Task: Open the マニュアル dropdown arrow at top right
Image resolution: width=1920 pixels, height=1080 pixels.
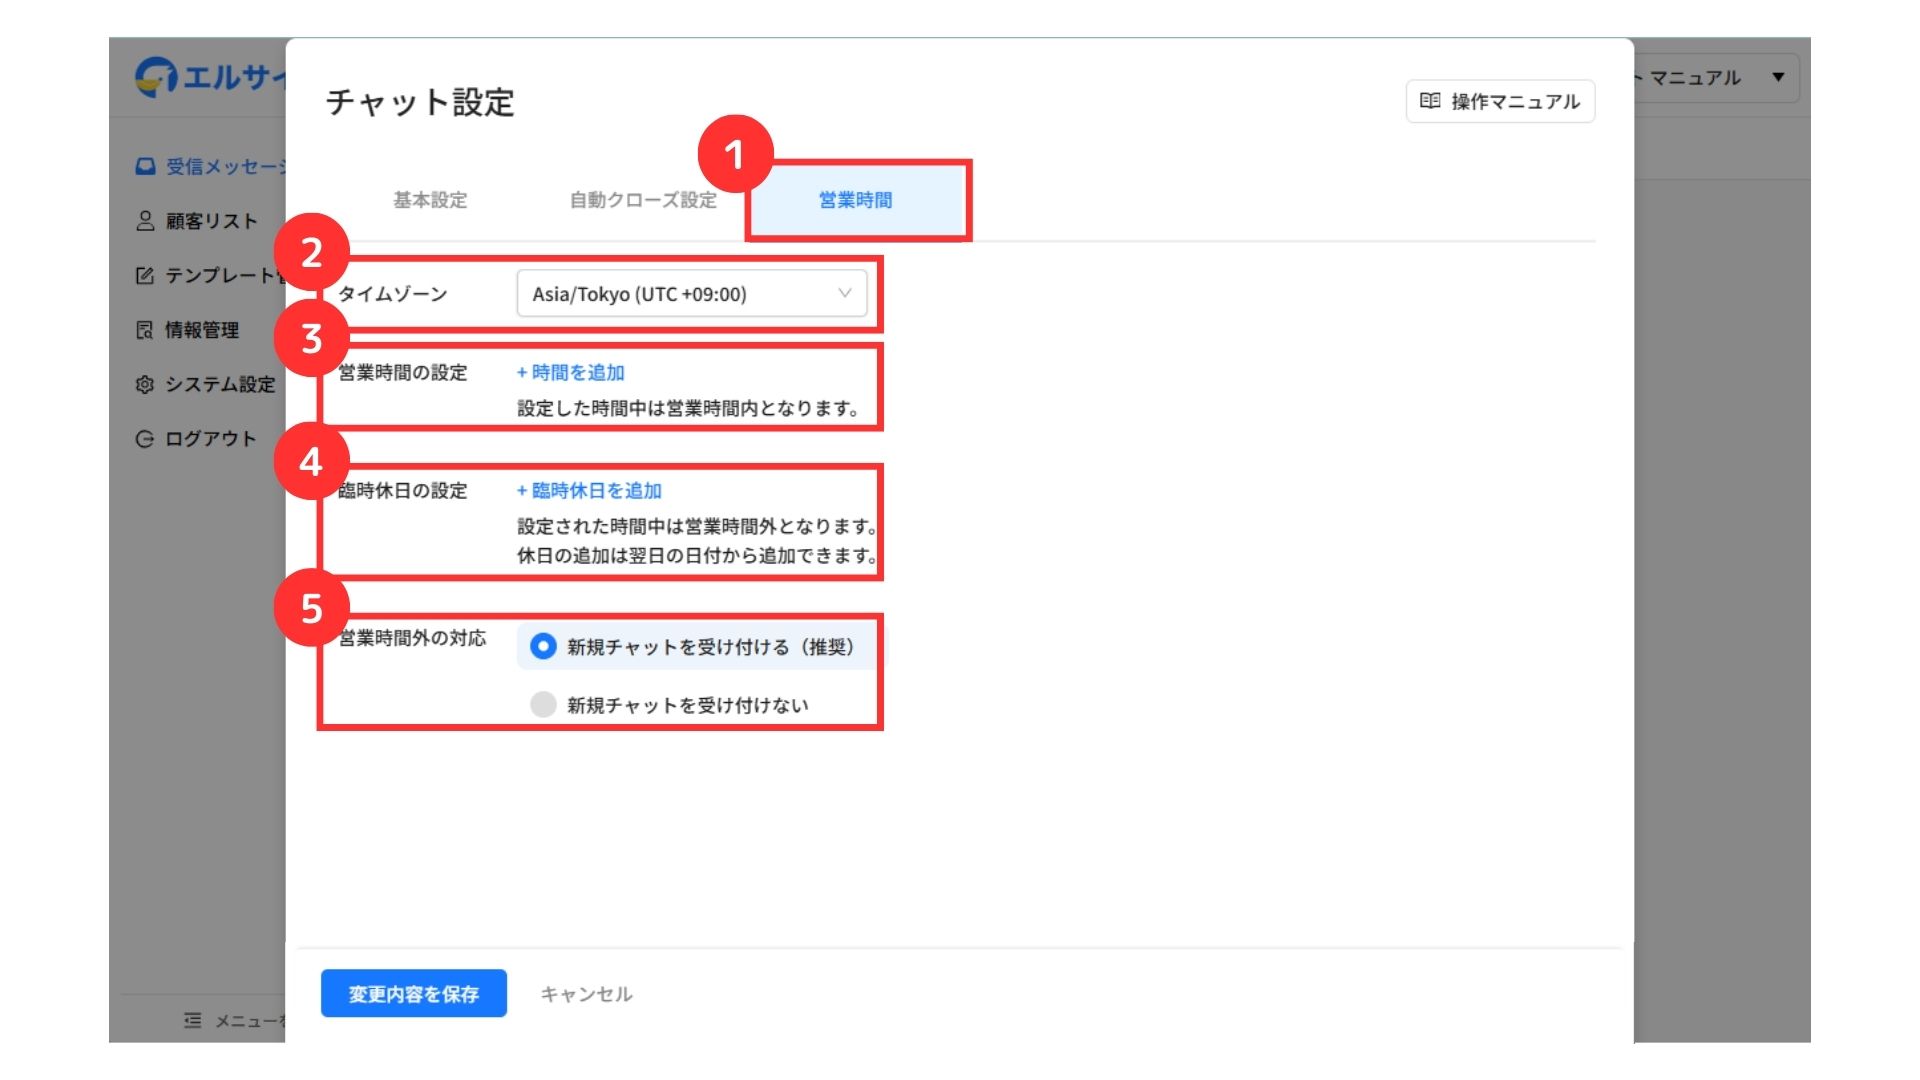Action: coord(1778,77)
